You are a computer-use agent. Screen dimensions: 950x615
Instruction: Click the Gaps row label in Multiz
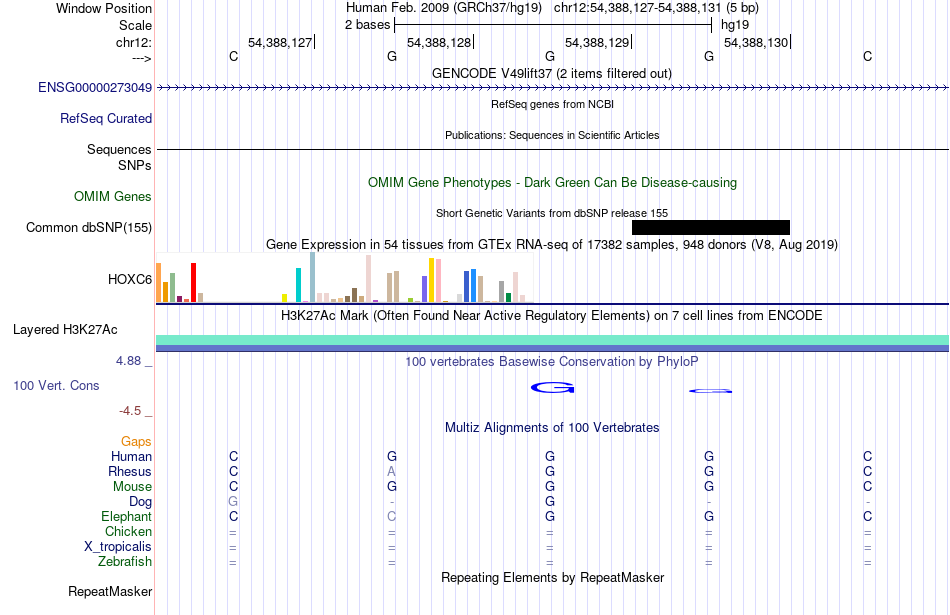coord(136,442)
